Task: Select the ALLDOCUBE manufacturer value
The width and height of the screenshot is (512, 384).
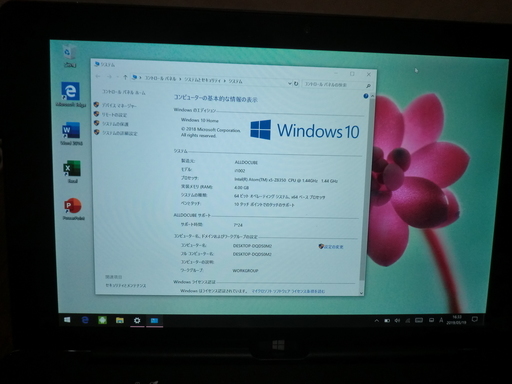Action: (246, 162)
